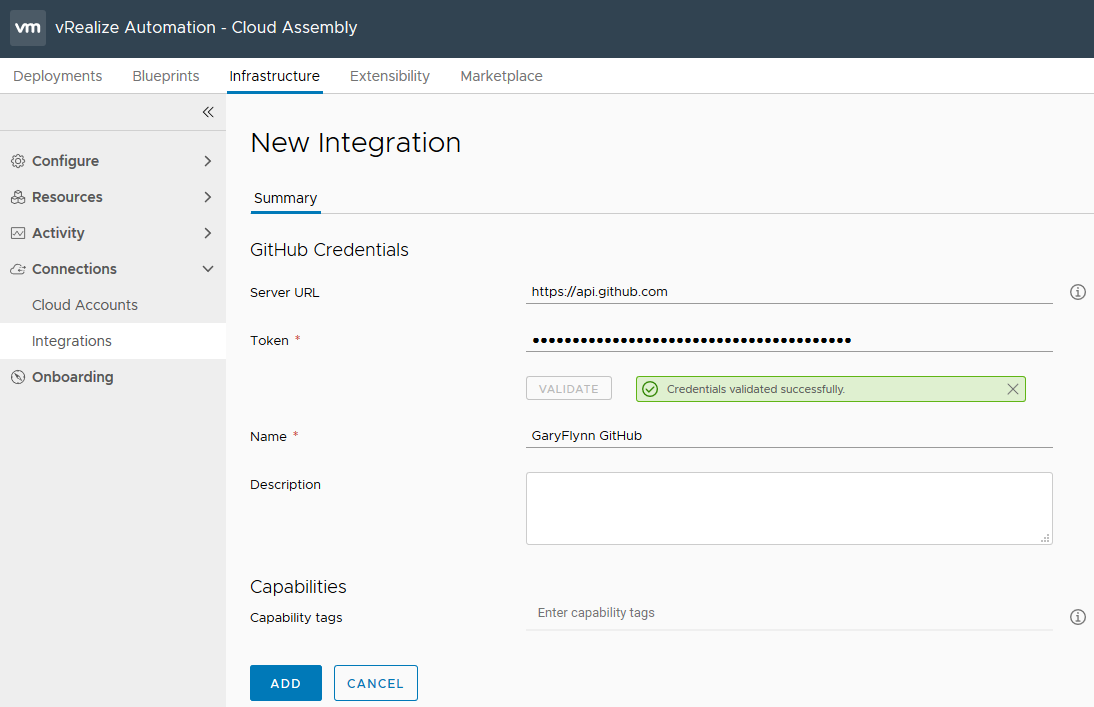The width and height of the screenshot is (1094, 707).
Task: Click the CANCEL button
Action: pyautogui.click(x=375, y=683)
